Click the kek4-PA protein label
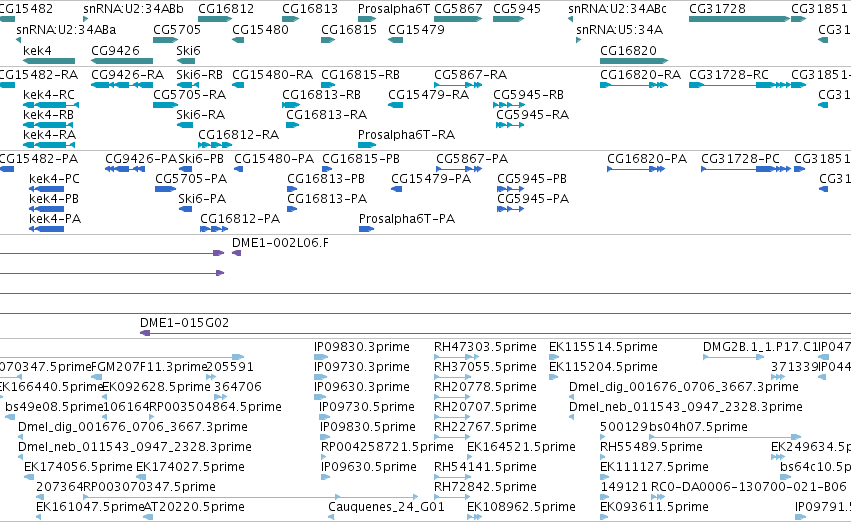 click(55, 219)
